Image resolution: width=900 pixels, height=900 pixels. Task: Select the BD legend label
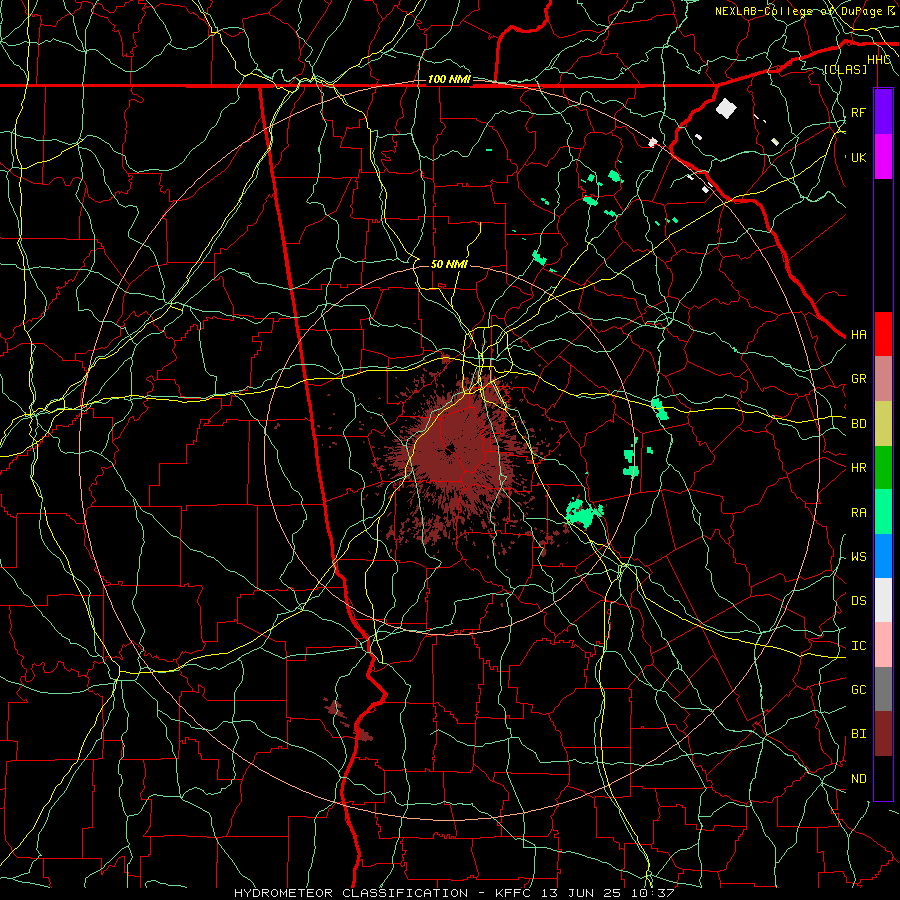tap(858, 424)
